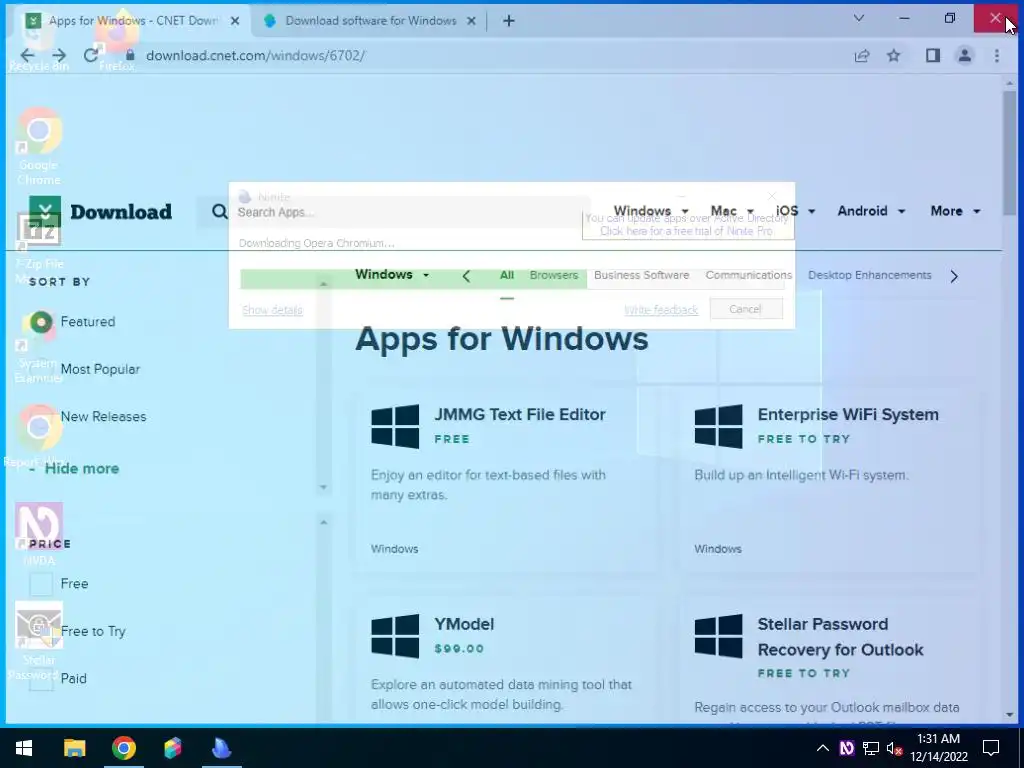This screenshot has width=1024, height=768.
Task: Expand the Windows menu in the top navigation
Action: point(651,211)
